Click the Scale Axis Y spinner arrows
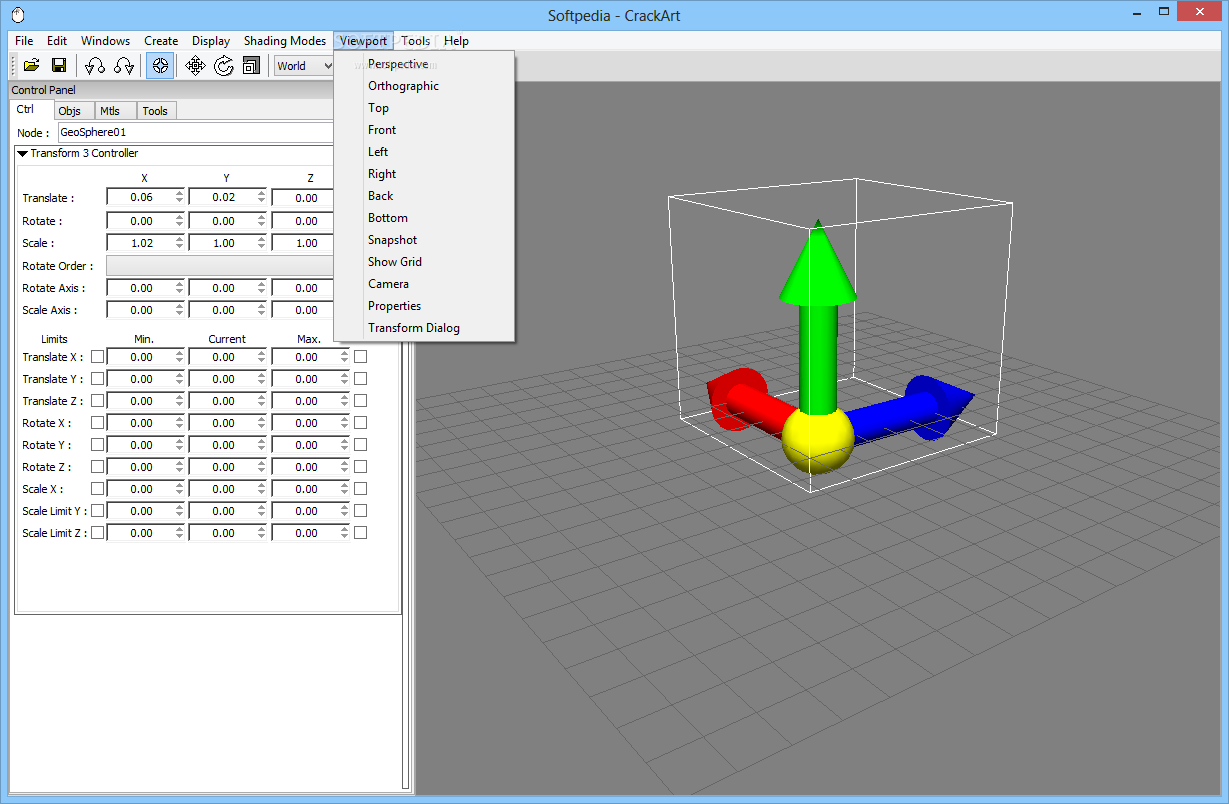This screenshot has width=1229, height=804. click(261, 310)
